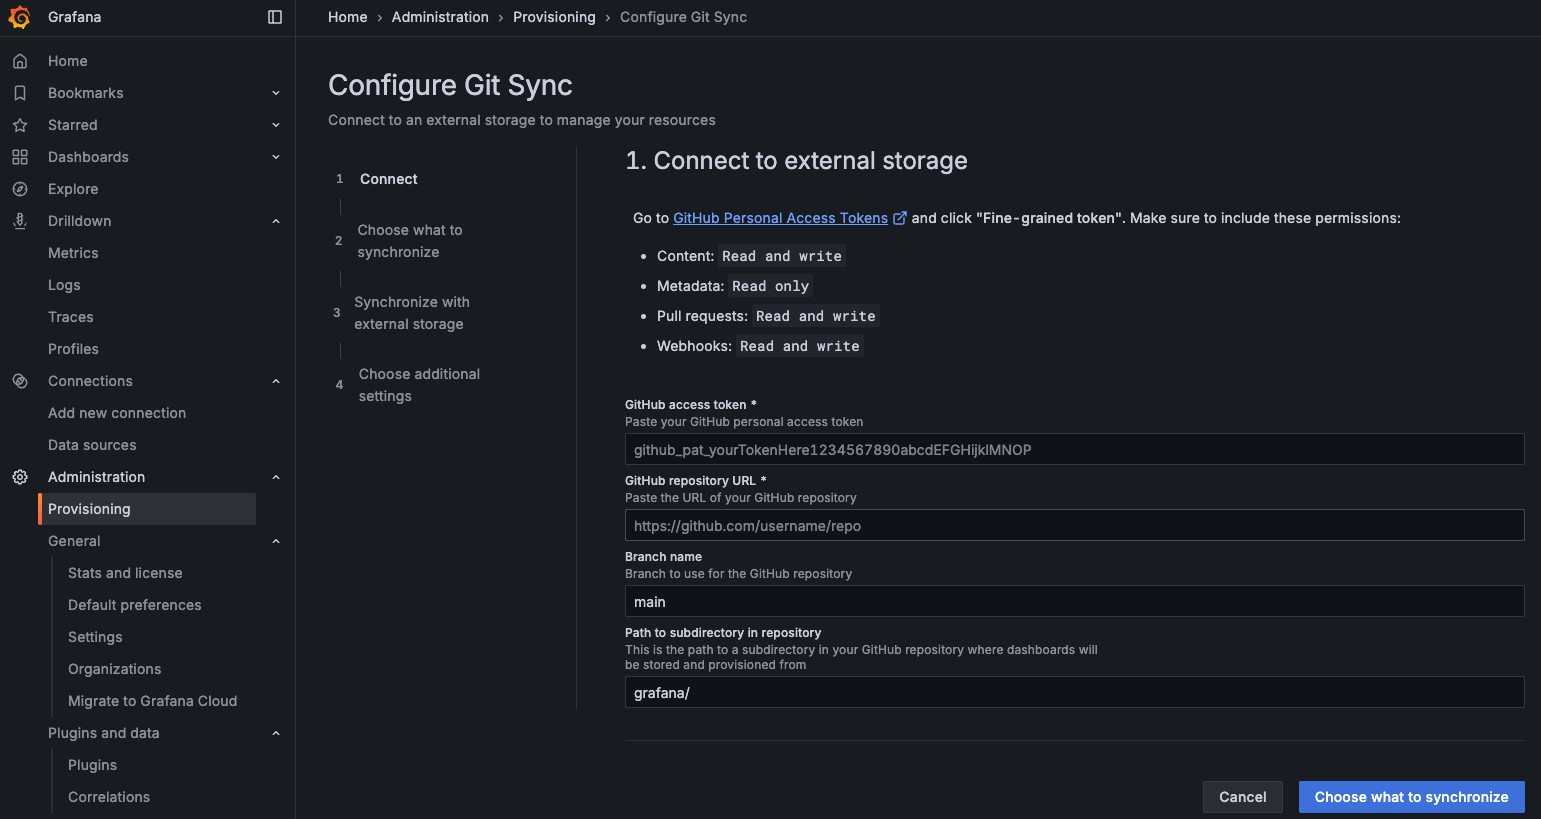Collapse the Administration section chevron

point(276,477)
